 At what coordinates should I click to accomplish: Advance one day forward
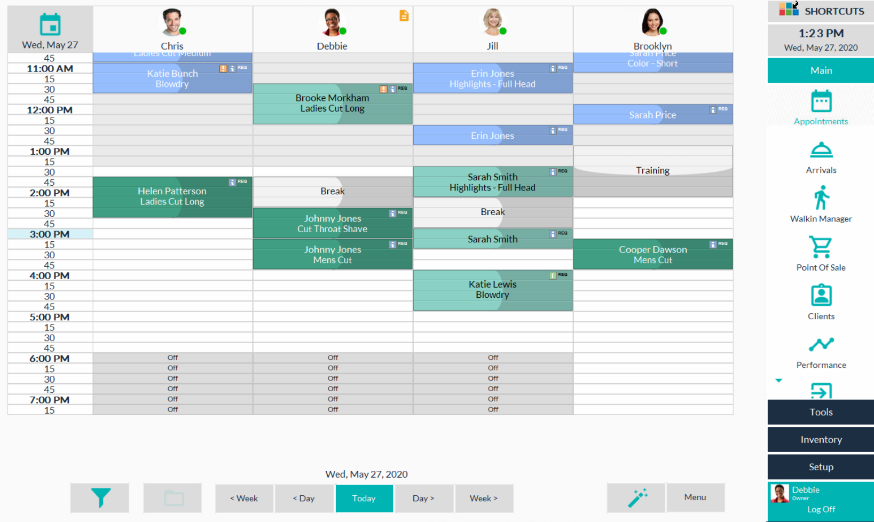tap(424, 498)
